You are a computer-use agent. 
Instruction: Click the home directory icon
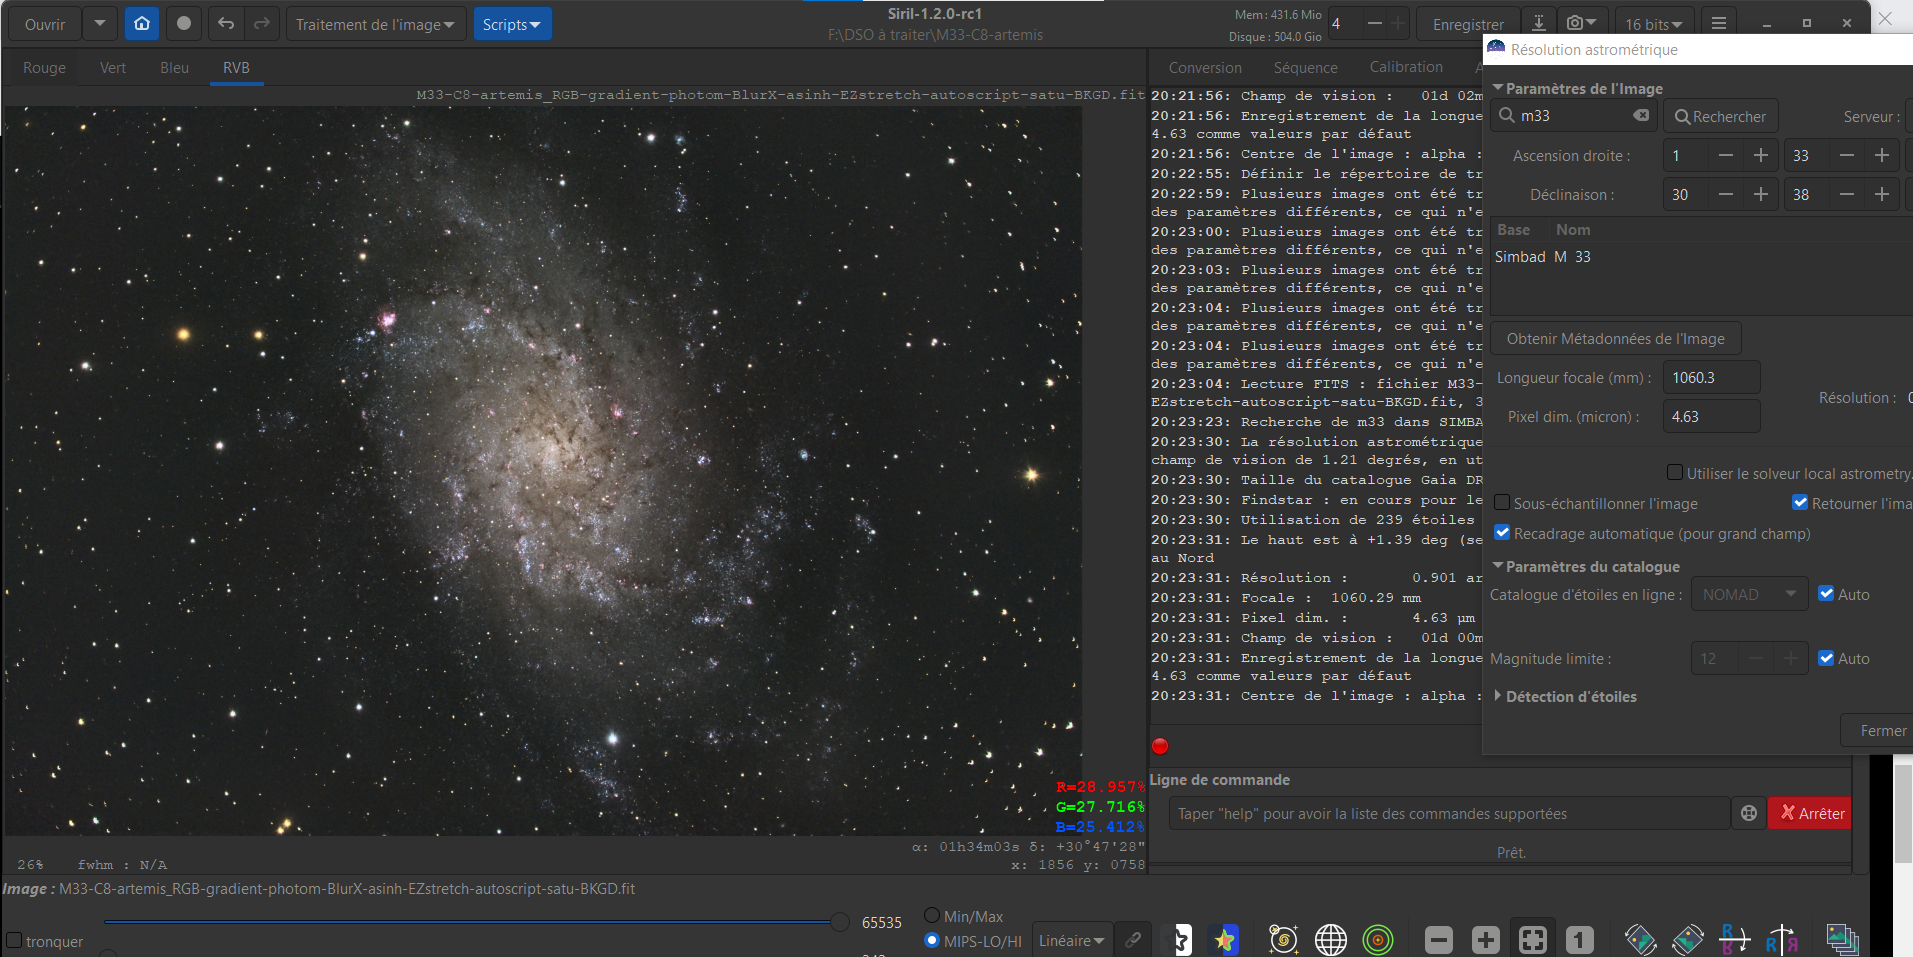pos(142,24)
